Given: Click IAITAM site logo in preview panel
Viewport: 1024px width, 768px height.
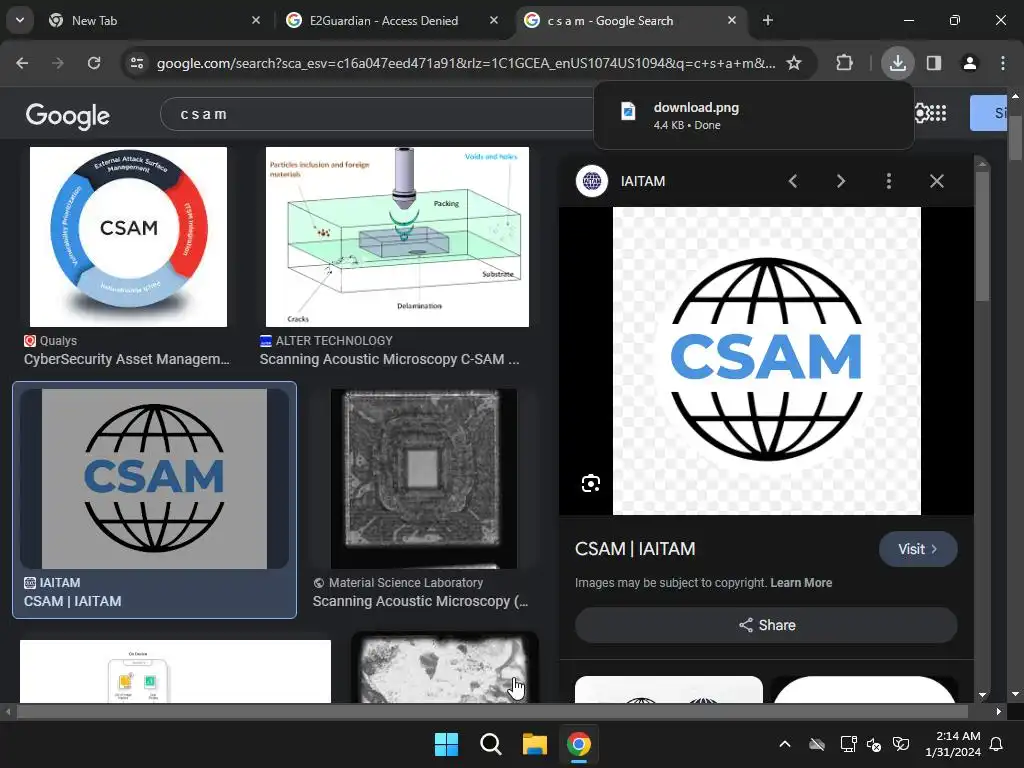Looking at the screenshot, I should point(592,181).
